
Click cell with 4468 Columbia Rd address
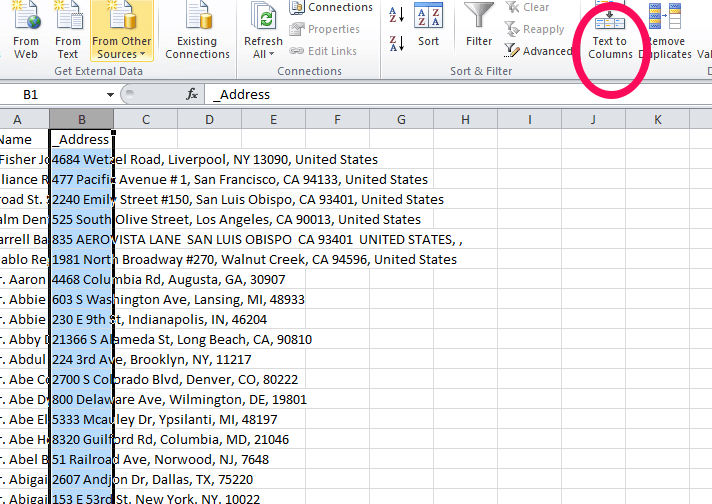(x=82, y=279)
